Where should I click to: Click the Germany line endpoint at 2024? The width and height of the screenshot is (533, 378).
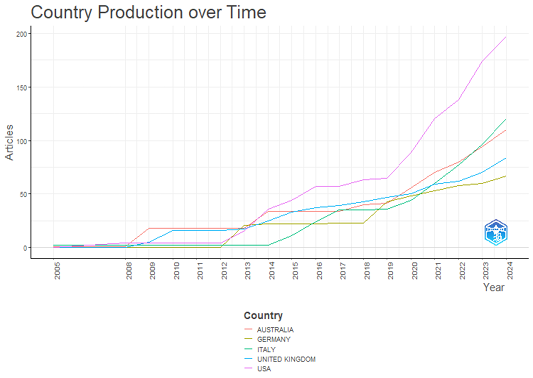[506, 176]
